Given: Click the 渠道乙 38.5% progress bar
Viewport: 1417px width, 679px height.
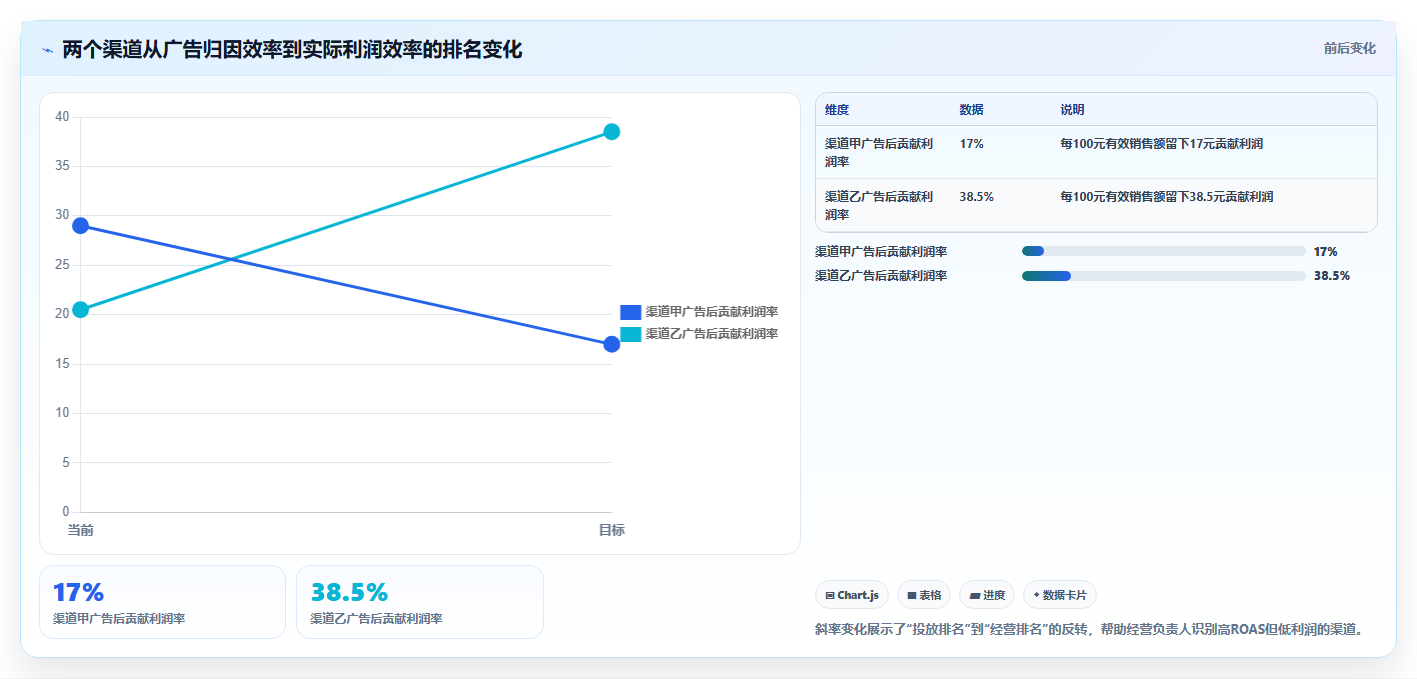Looking at the screenshot, I should coord(1164,275).
